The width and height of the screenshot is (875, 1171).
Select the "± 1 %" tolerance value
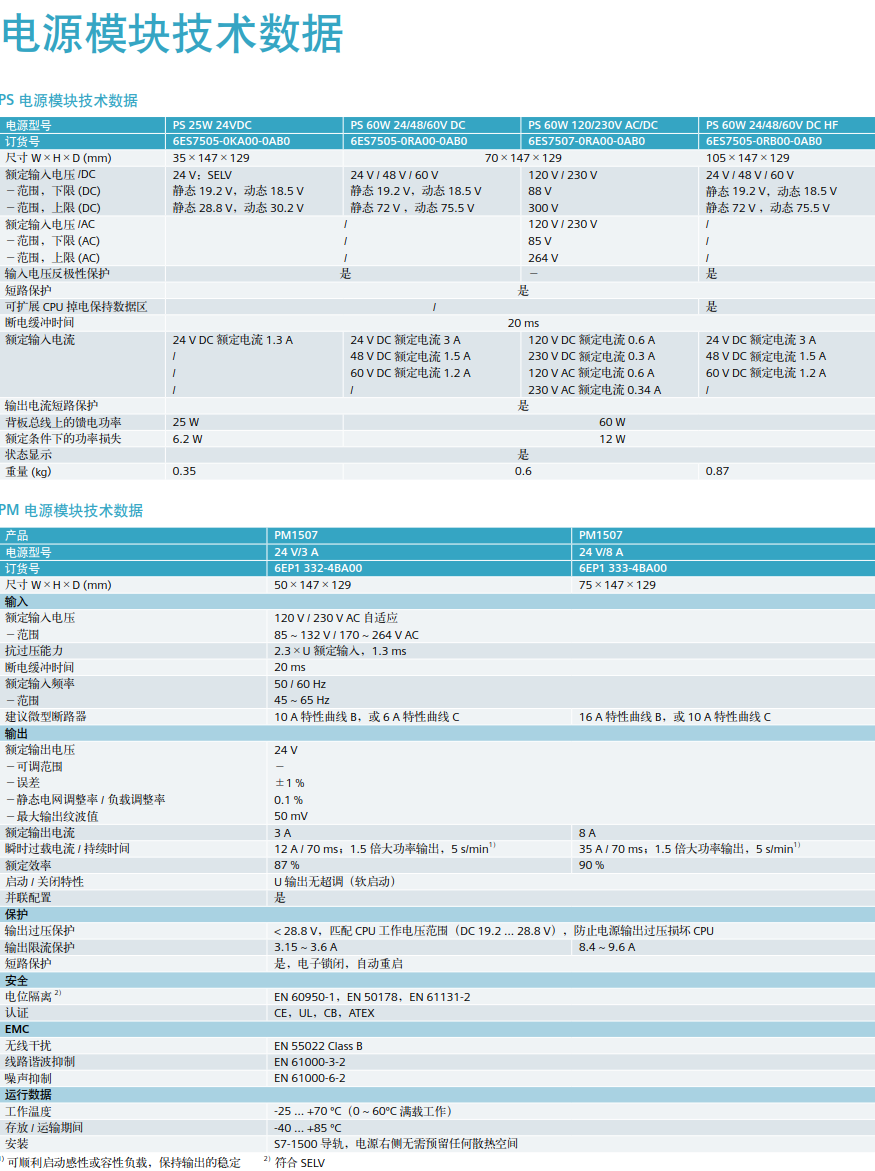(290, 783)
